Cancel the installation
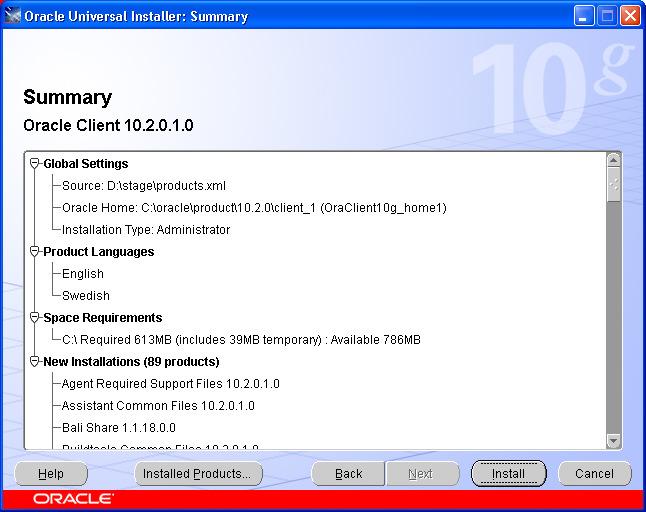 [x=595, y=474]
